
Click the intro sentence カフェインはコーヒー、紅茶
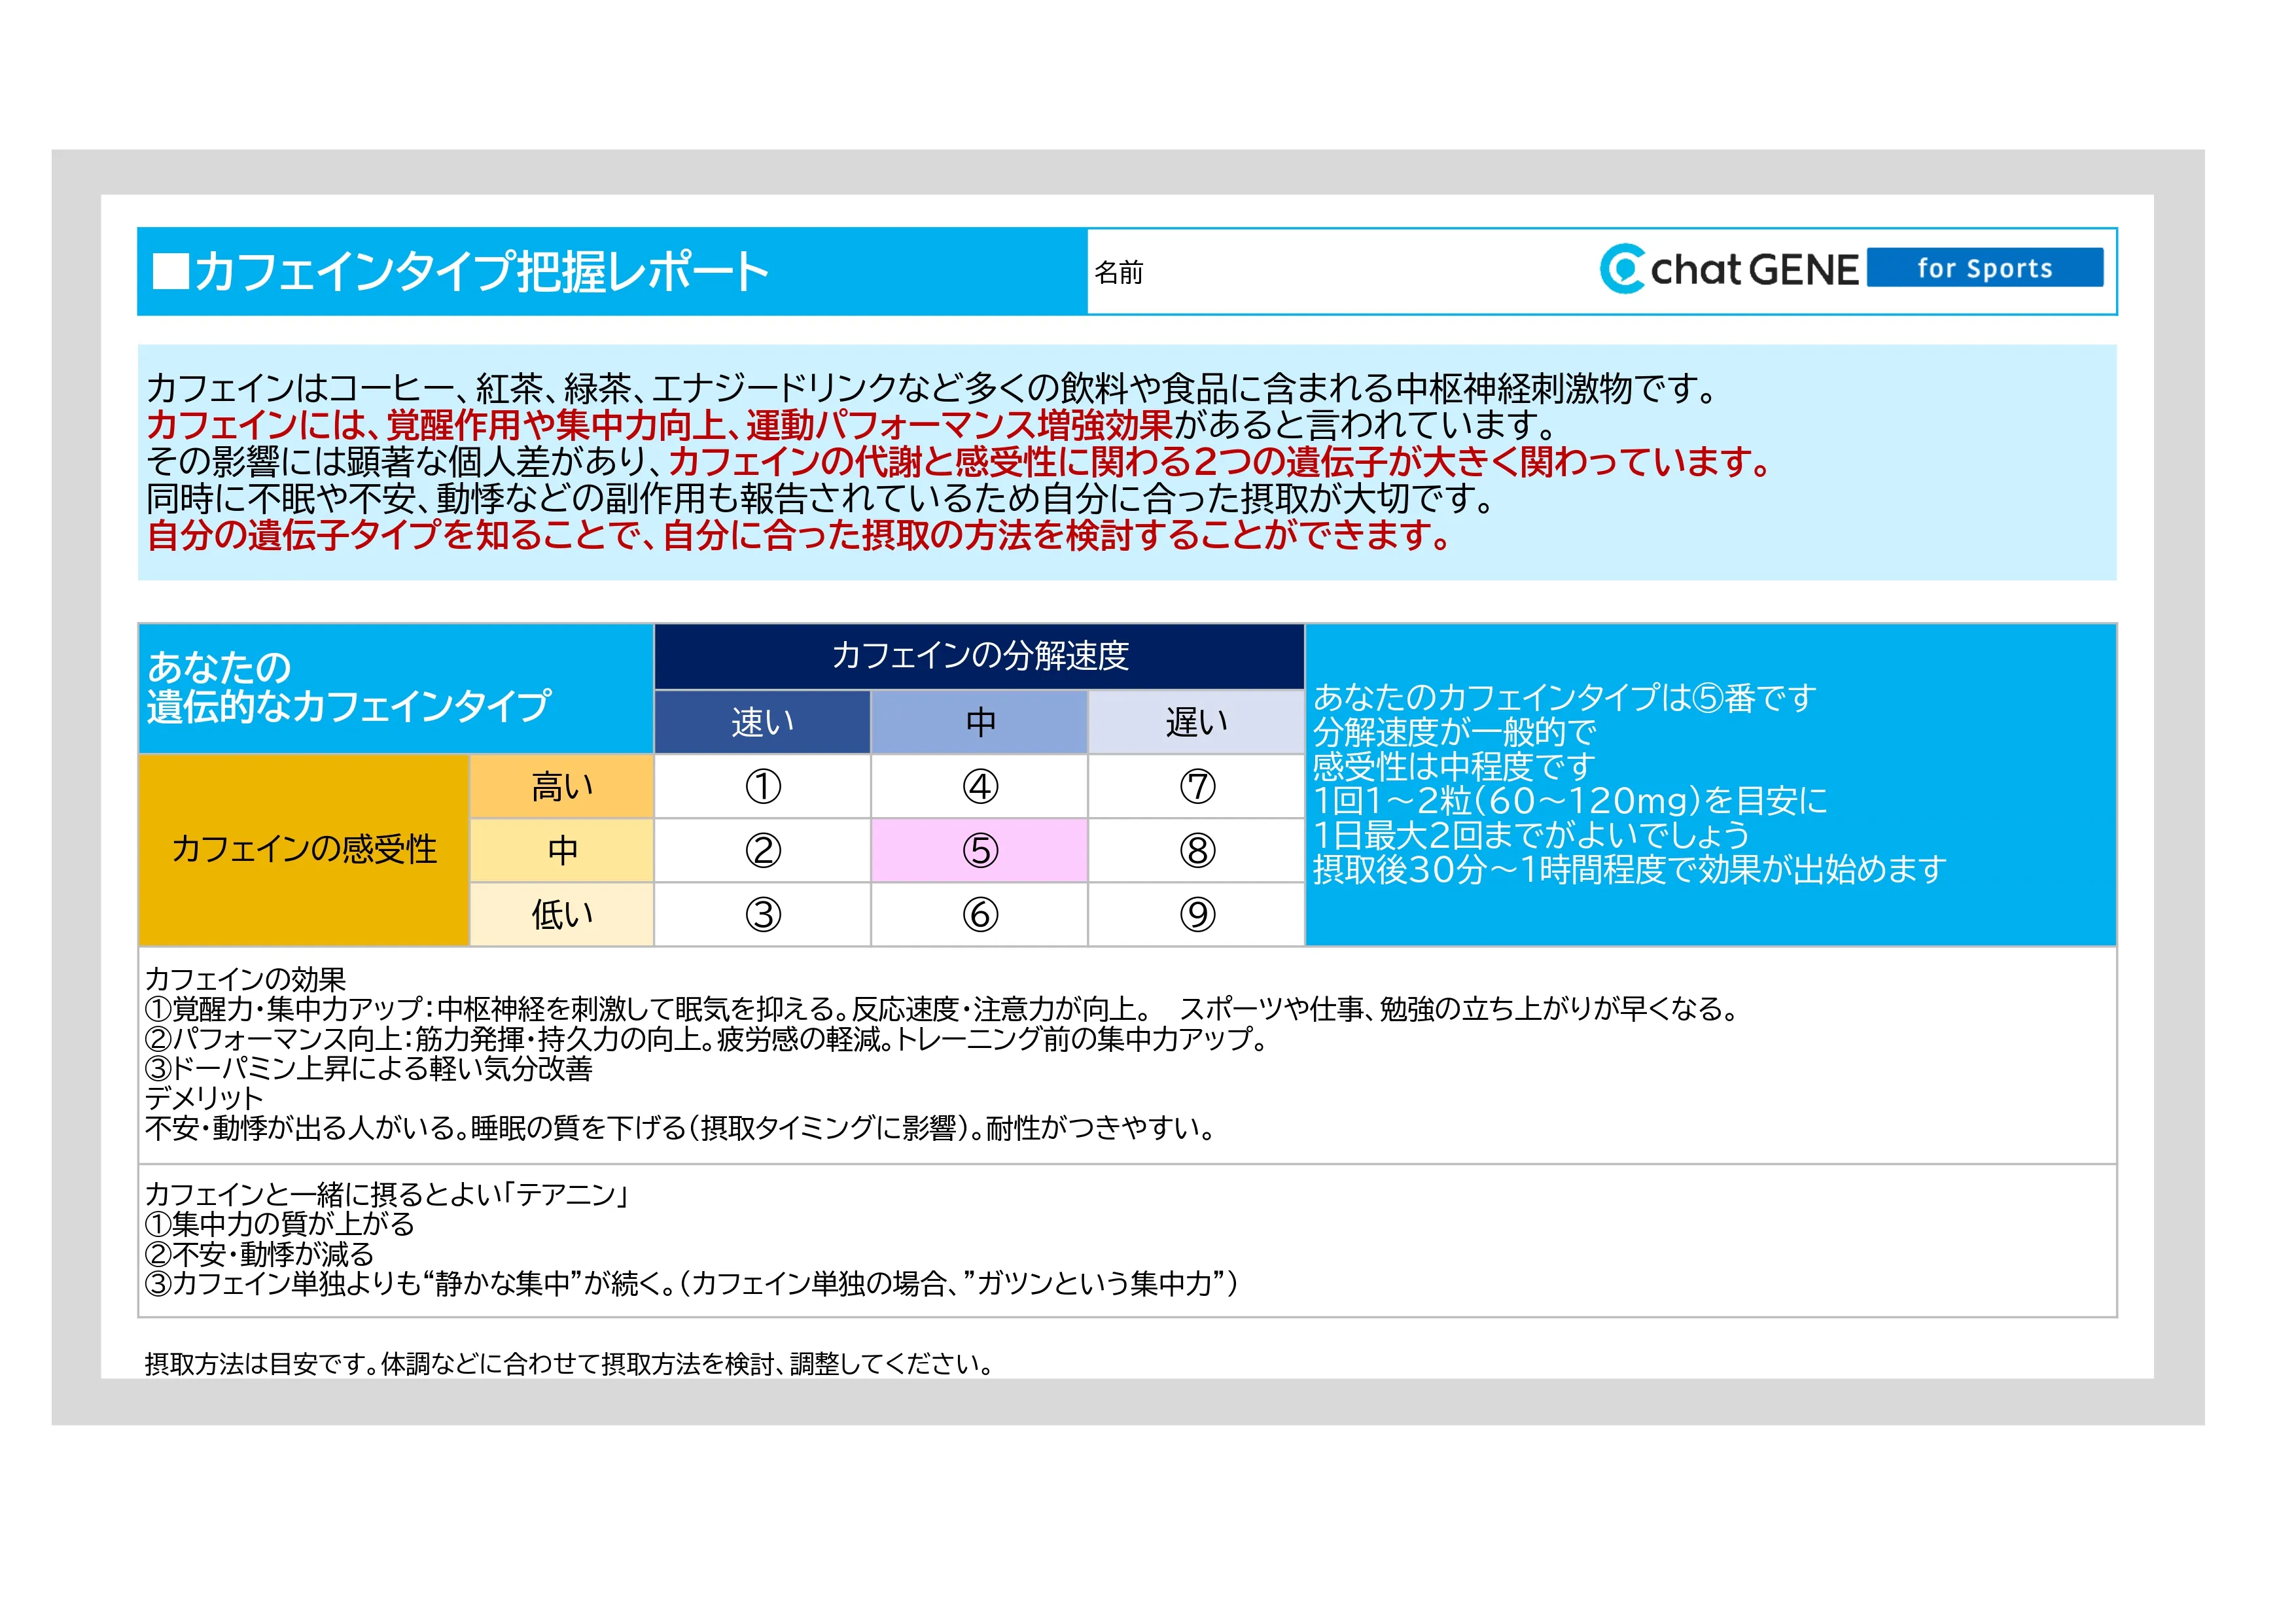click(931, 388)
